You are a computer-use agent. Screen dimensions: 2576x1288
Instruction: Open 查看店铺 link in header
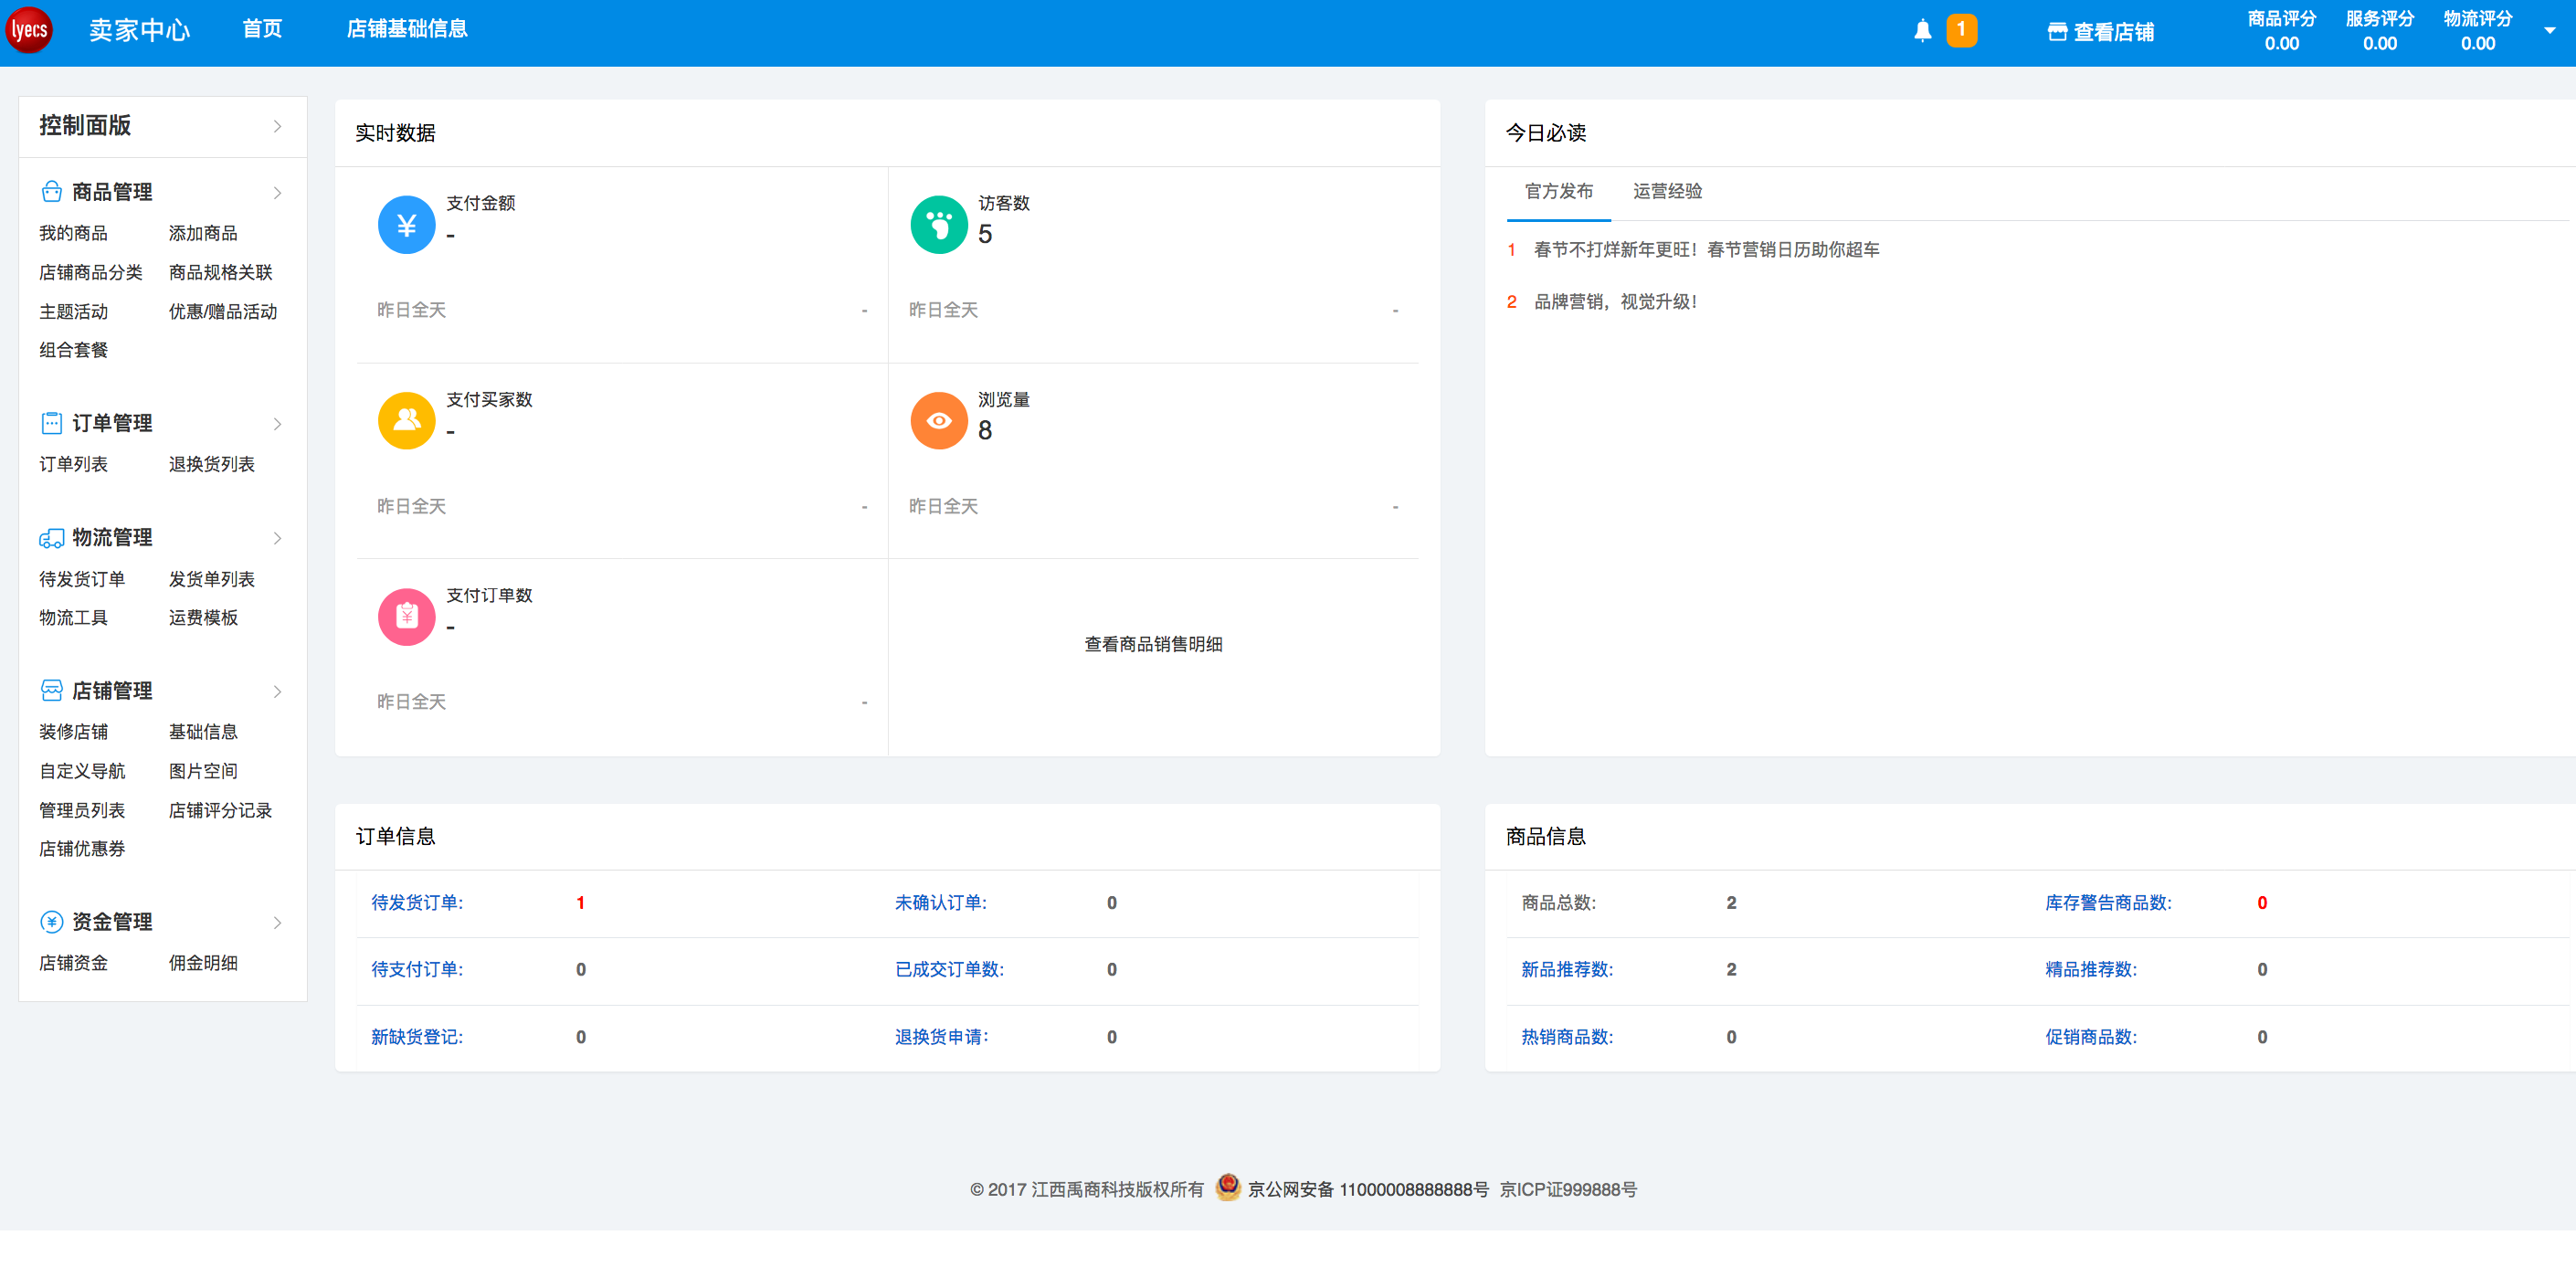click(x=2113, y=32)
